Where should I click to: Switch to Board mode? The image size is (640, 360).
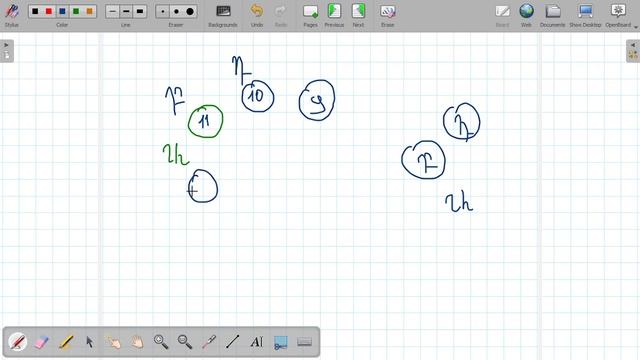(x=502, y=15)
